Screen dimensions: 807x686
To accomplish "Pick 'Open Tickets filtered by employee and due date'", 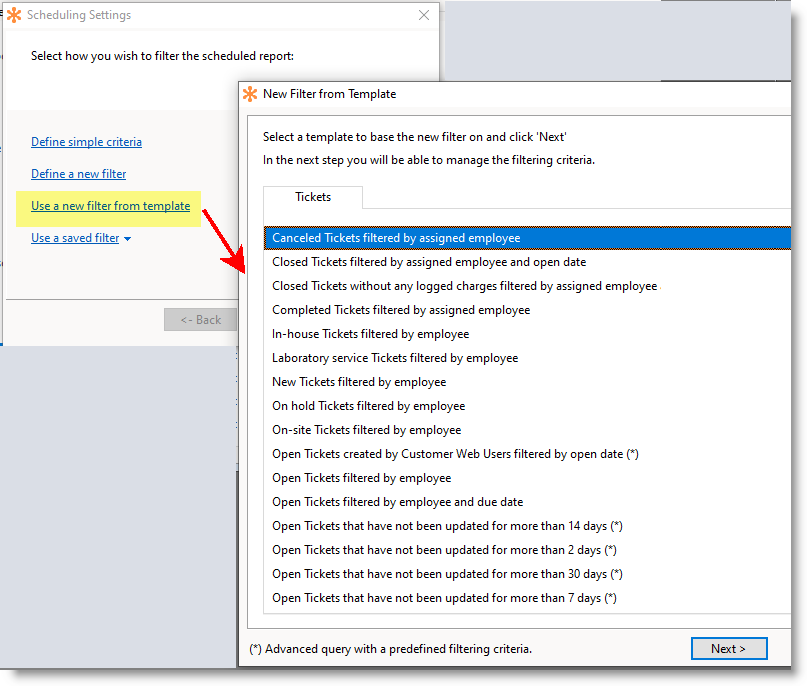I will [x=397, y=502].
